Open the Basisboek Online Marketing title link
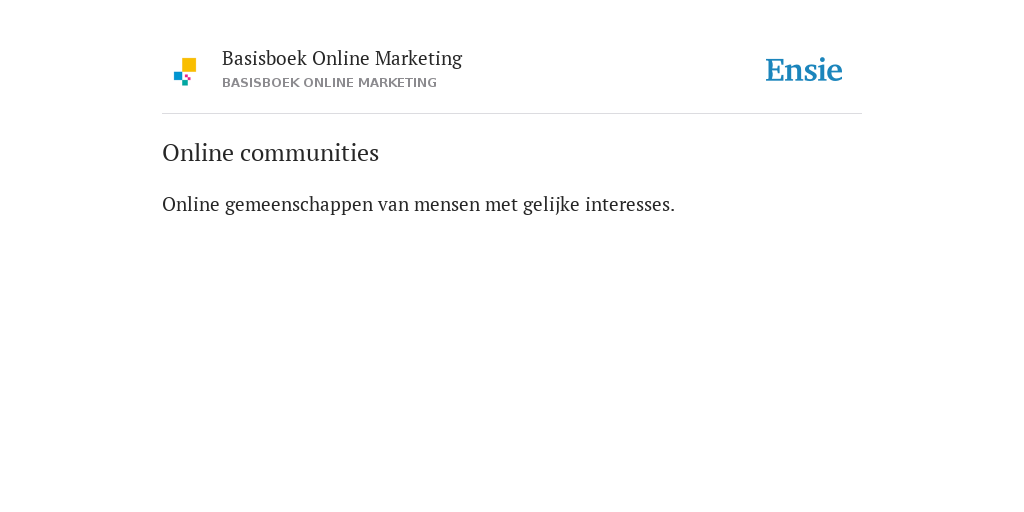This screenshot has height=512, width=1024. pyautogui.click(x=342, y=58)
